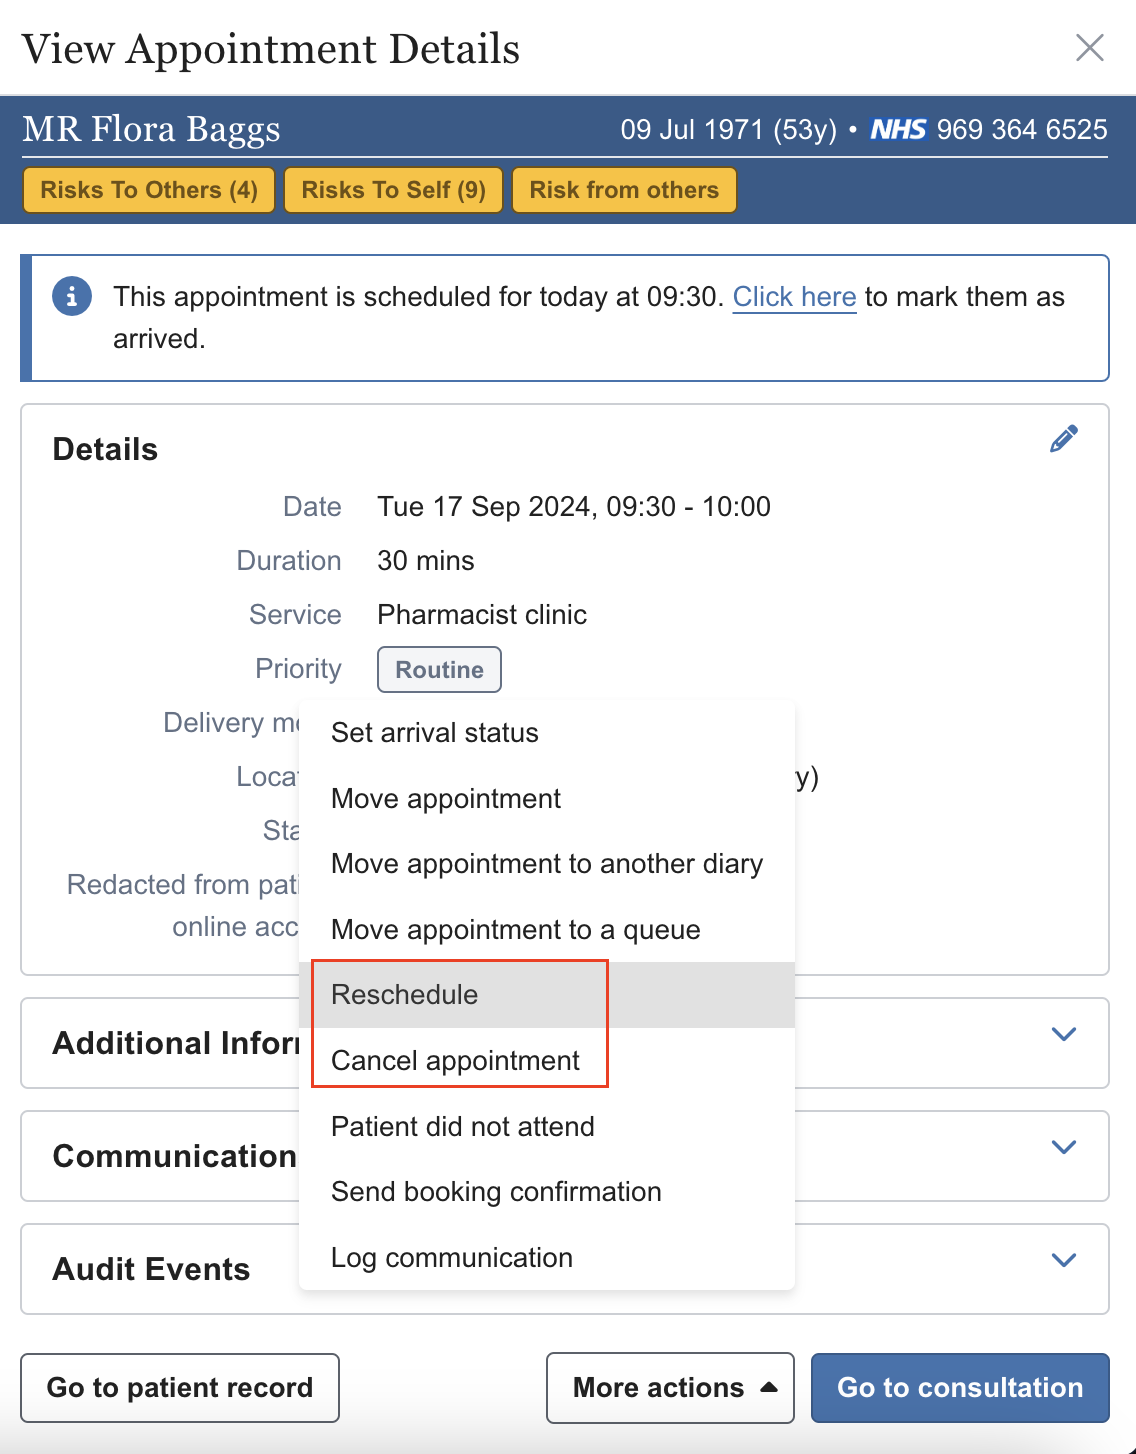Choose Move appointment to a queue

(515, 930)
